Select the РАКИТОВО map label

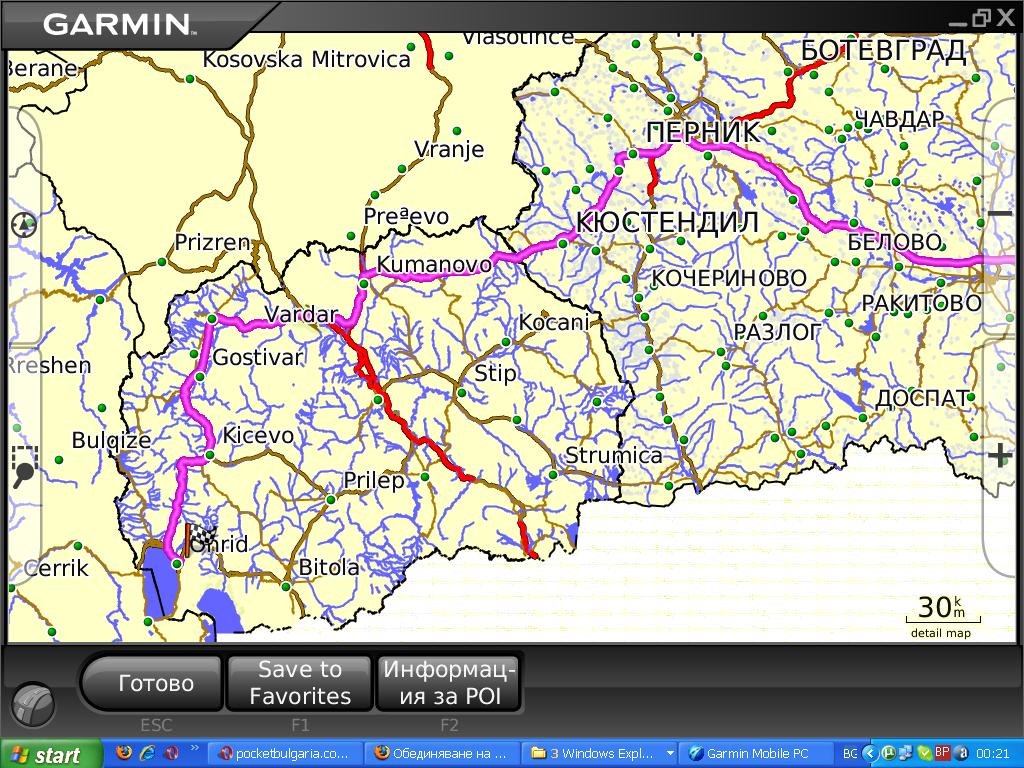921,303
